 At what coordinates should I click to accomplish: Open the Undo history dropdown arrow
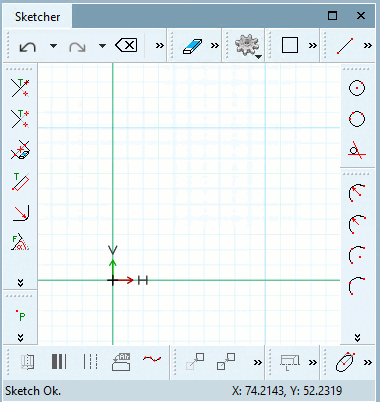click(53, 46)
